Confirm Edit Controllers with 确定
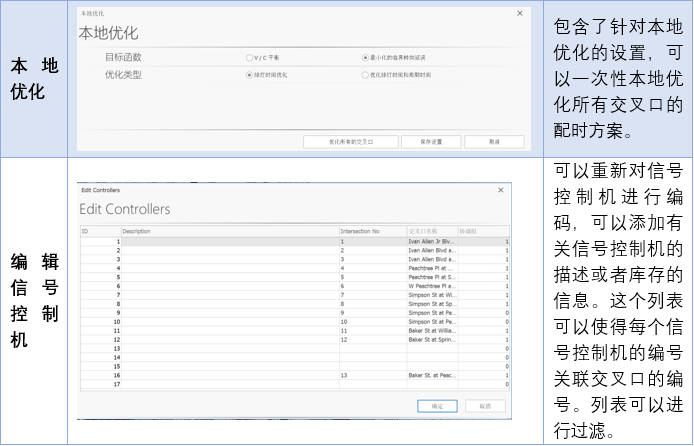Screen dimensions: 694x446 [x=437, y=405]
